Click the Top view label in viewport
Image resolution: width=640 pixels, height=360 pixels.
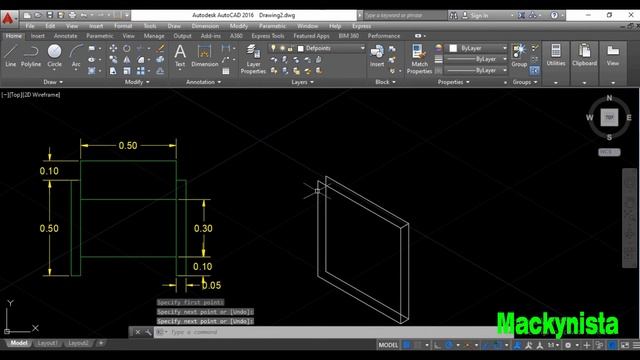[15, 95]
